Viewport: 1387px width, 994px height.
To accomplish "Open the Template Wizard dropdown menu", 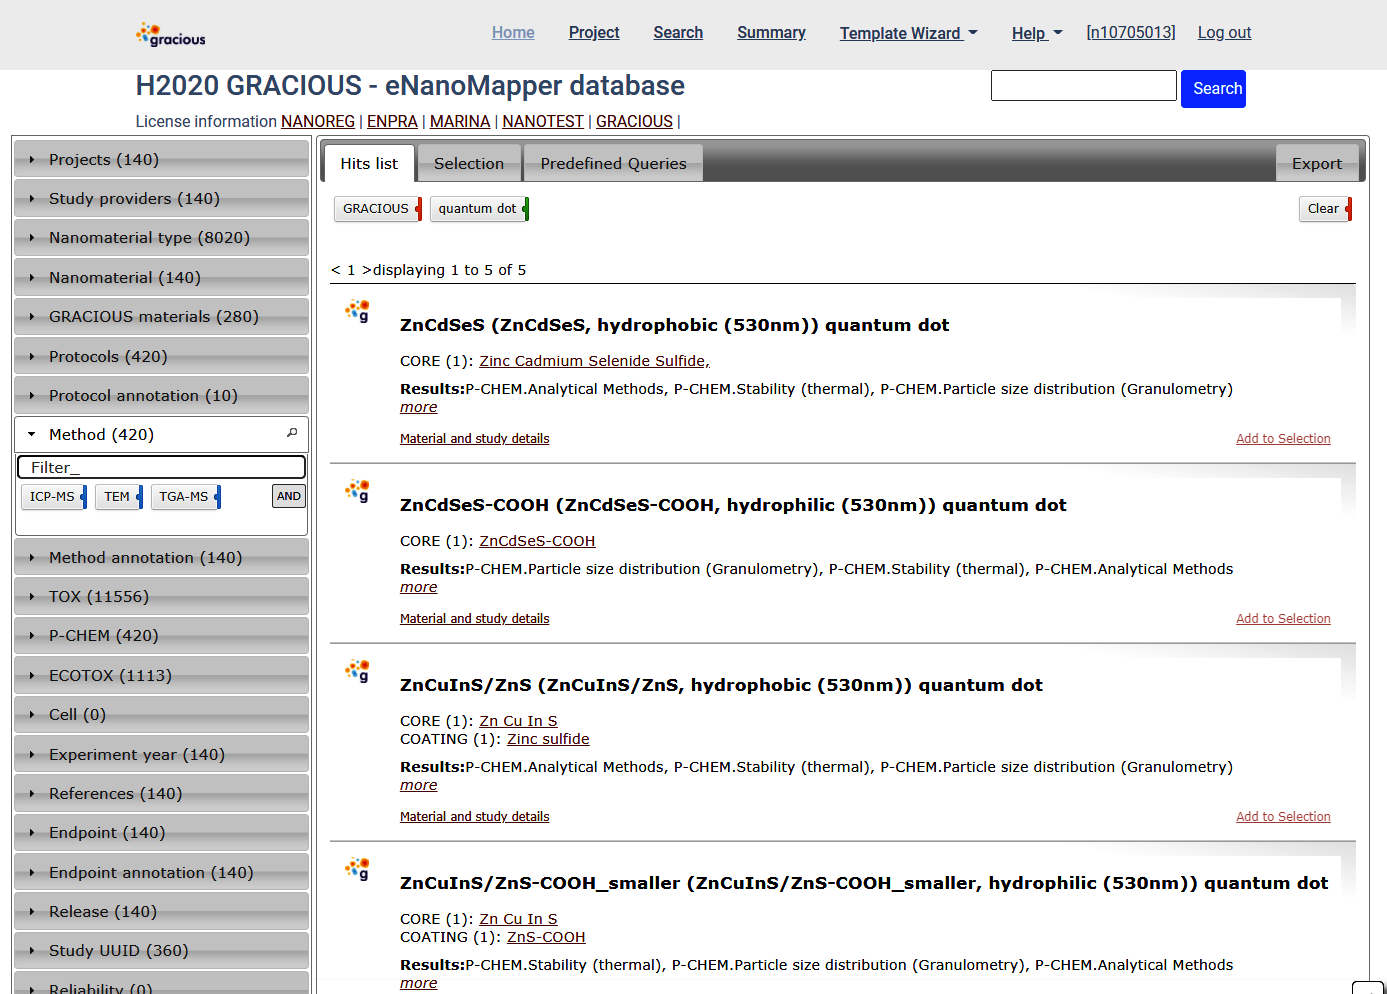I will click(x=908, y=33).
